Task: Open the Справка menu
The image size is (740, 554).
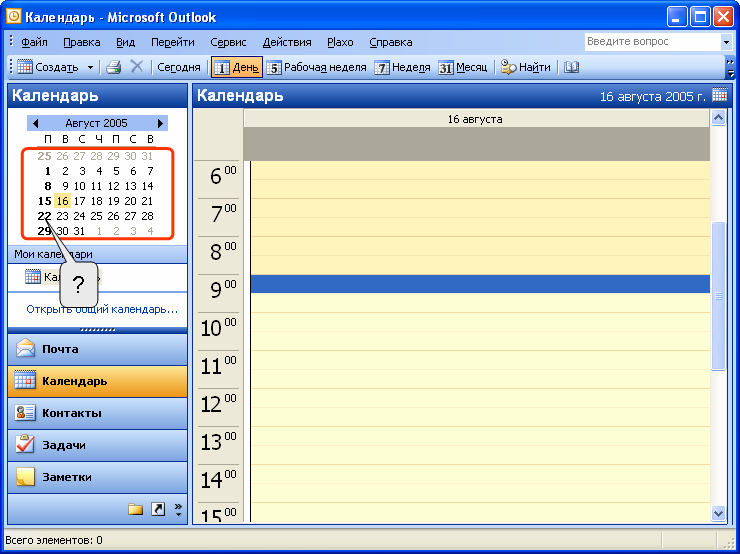Action: [391, 42]
